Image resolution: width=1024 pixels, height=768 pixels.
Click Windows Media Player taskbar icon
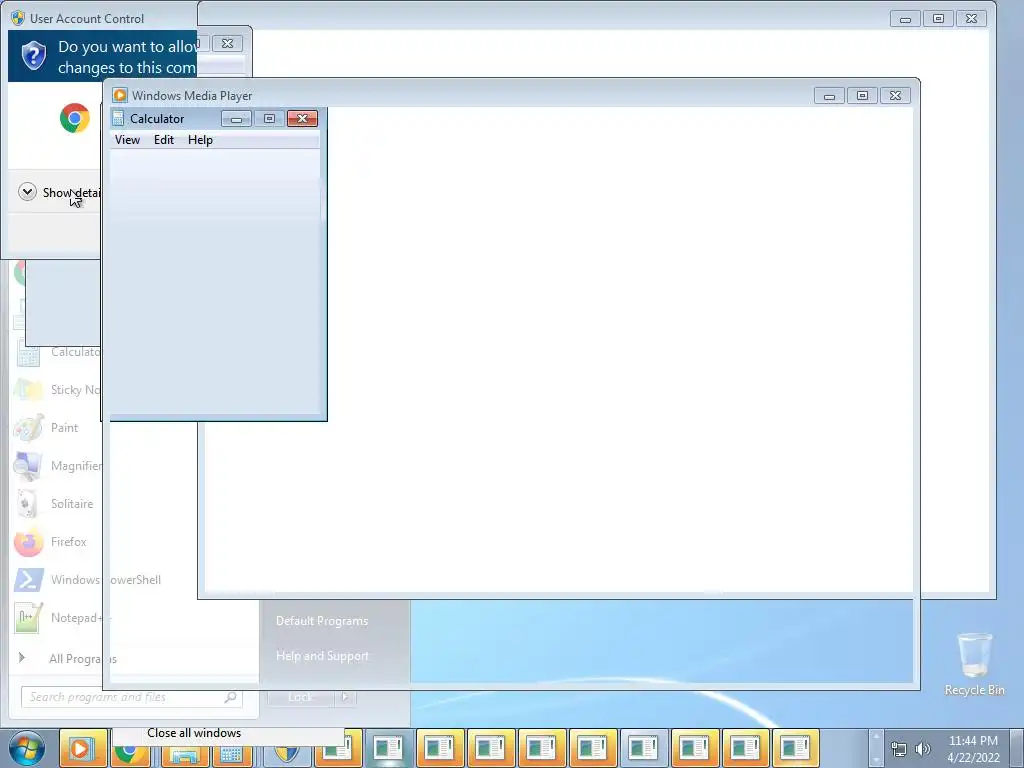click(x=82, y=748)
